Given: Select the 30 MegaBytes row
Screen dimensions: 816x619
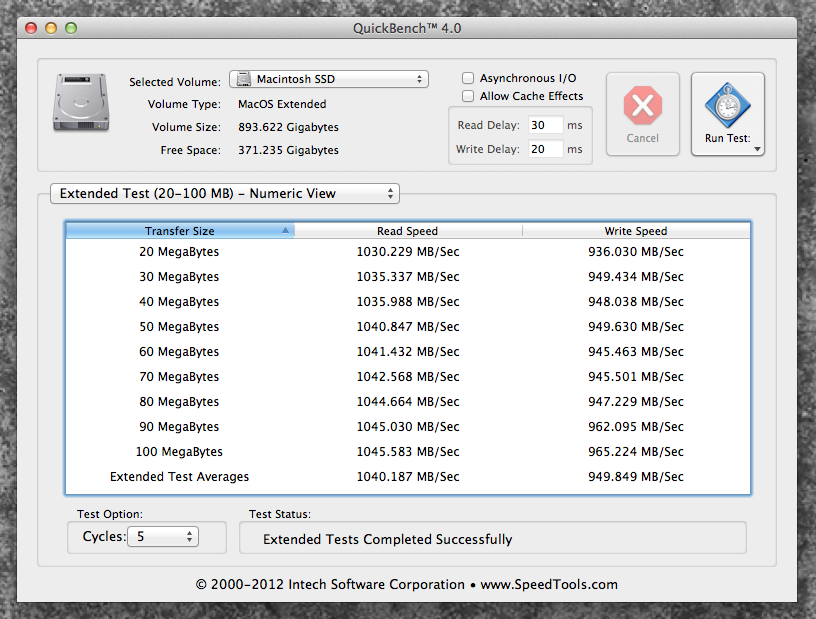Looking at the screenshot, I should click(408, 276).
